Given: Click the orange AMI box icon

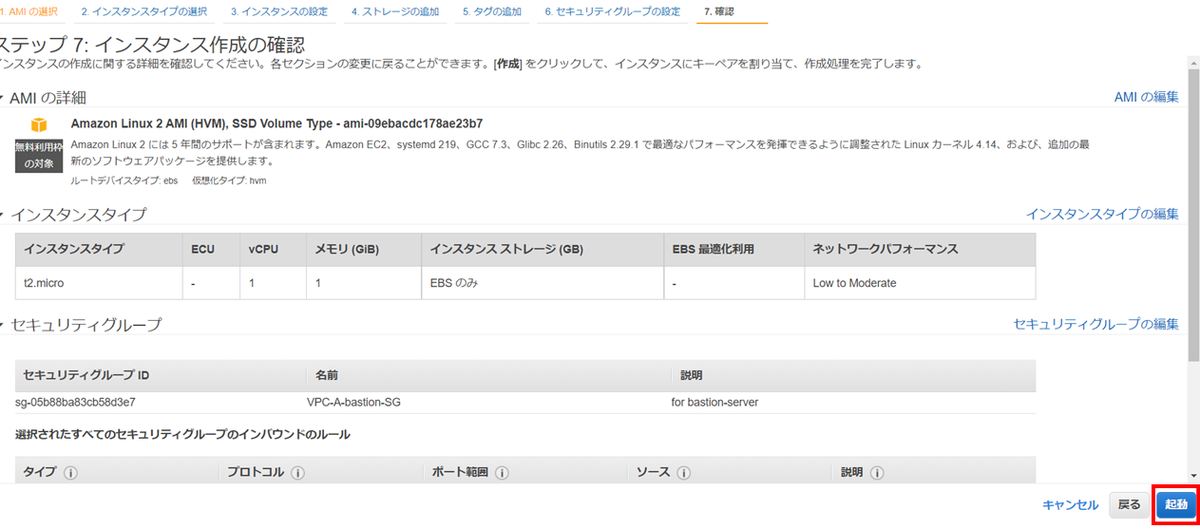Looking at the screenshot, I should click(x=39, y=125).
